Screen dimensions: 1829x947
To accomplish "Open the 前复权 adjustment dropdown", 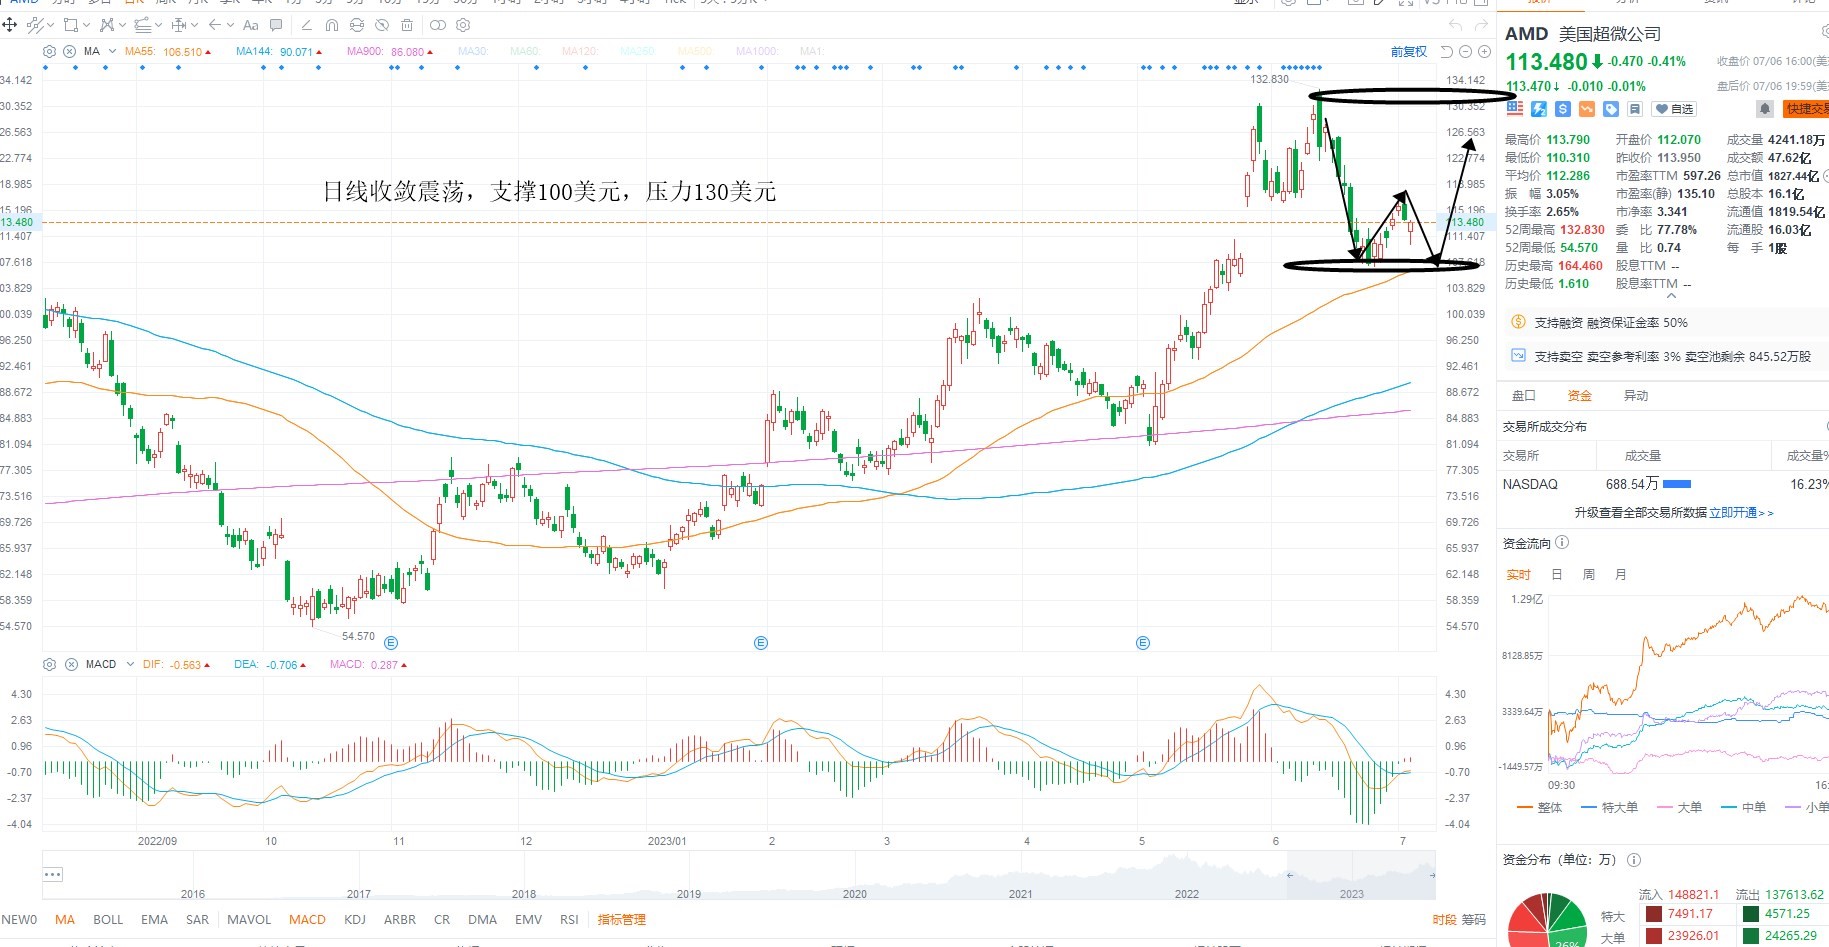I will tap(1409, 51).
